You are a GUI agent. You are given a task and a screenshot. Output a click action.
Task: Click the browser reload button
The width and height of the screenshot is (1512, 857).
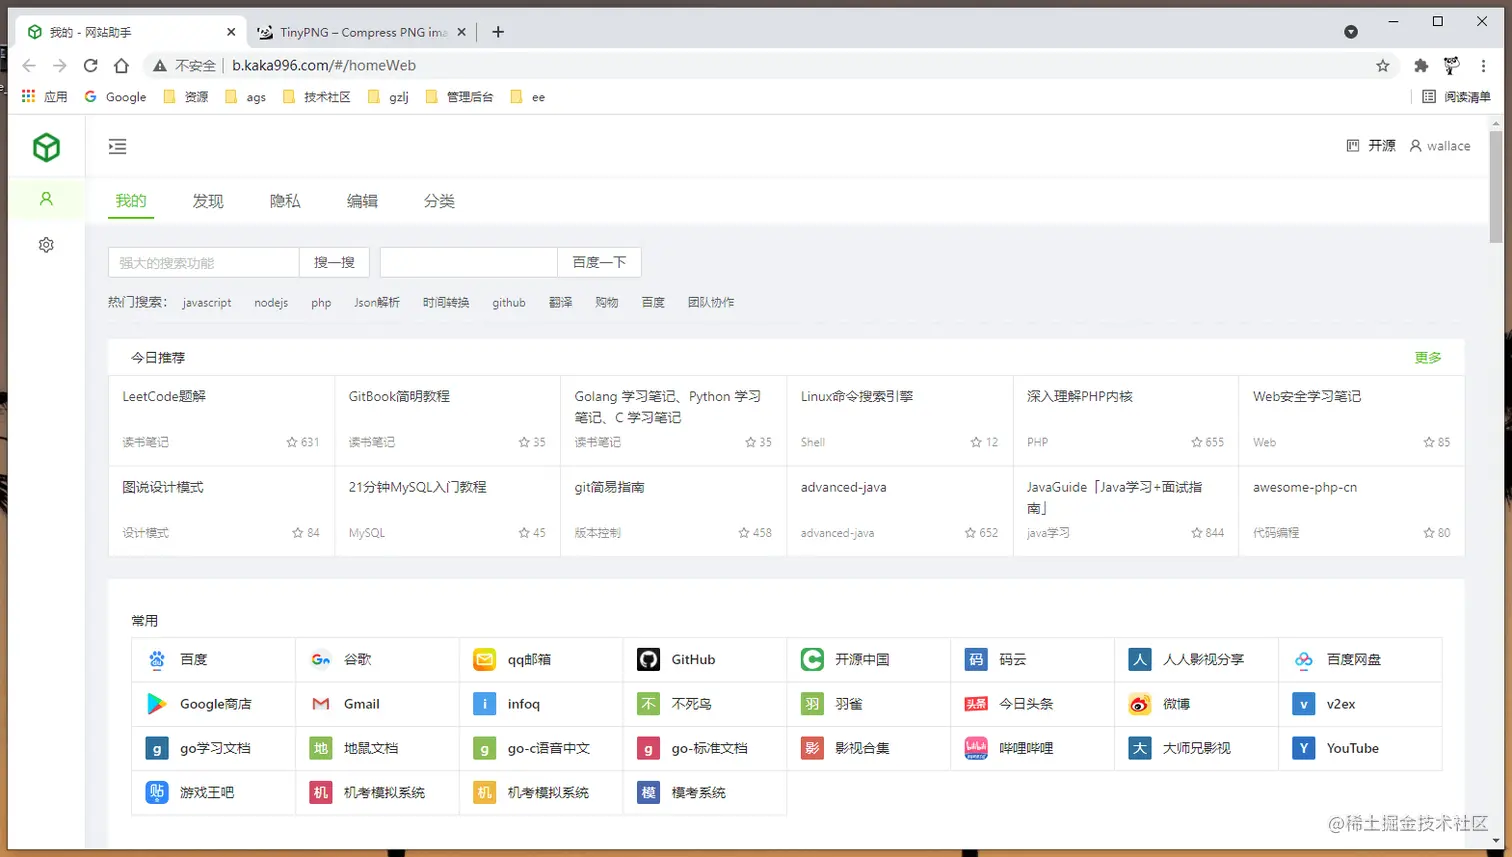coord(90,66)
